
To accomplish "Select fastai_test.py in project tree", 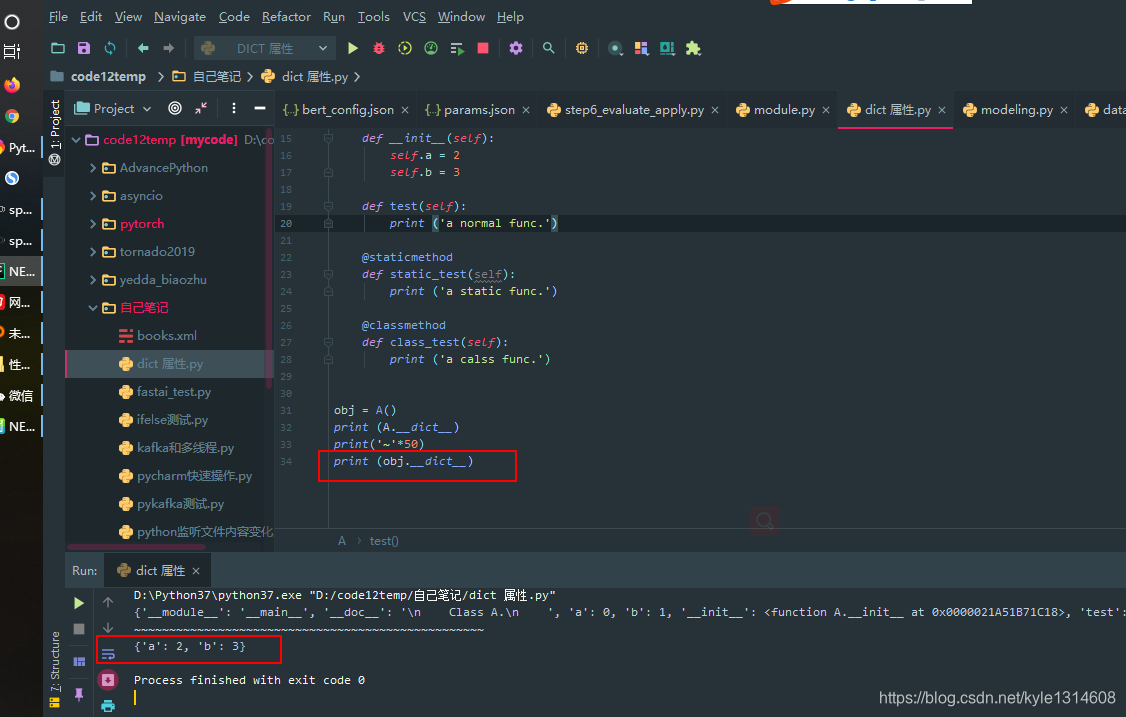I will (x=174, y=392).
